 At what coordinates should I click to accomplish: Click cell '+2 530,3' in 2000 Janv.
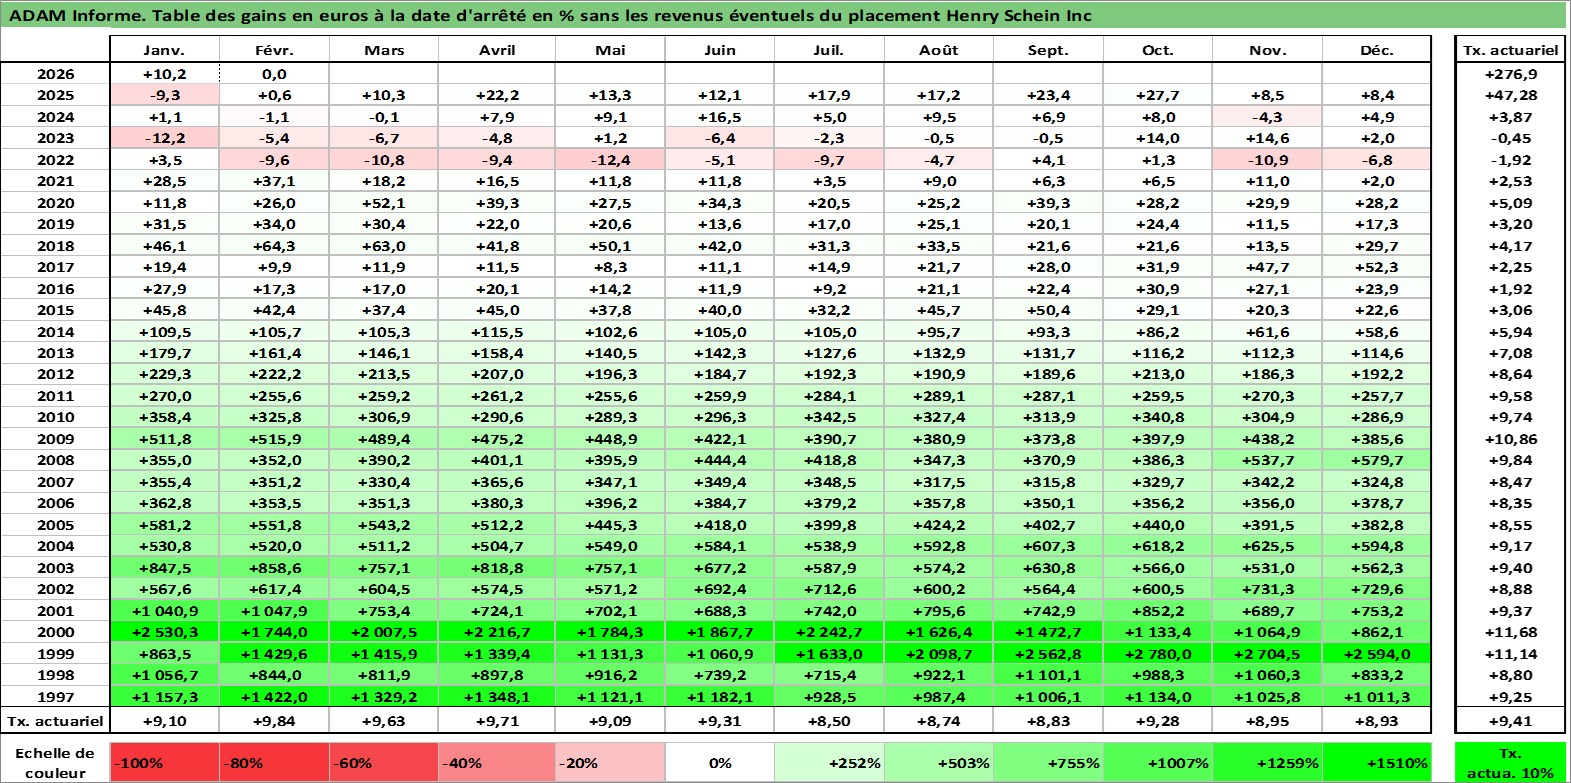[x=164, y=632]
